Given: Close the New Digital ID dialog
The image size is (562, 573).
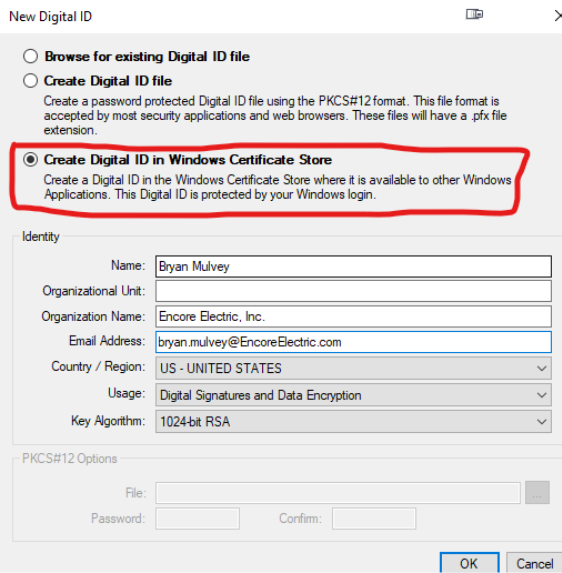Looking at the screenshot, I should tap(558, 15).
